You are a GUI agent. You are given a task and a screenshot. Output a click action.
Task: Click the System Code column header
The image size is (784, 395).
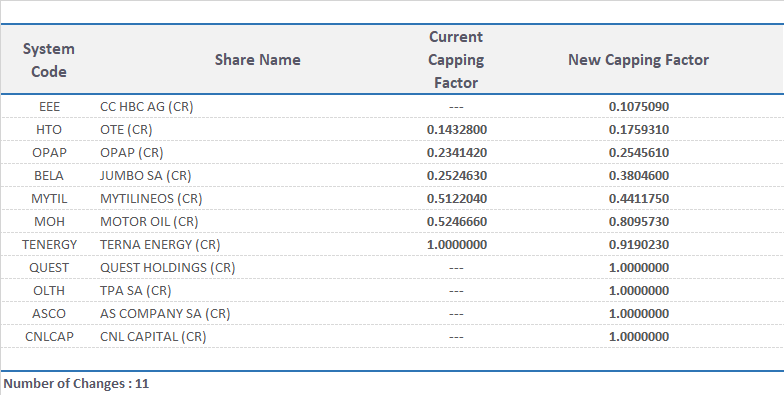(48, 60)
